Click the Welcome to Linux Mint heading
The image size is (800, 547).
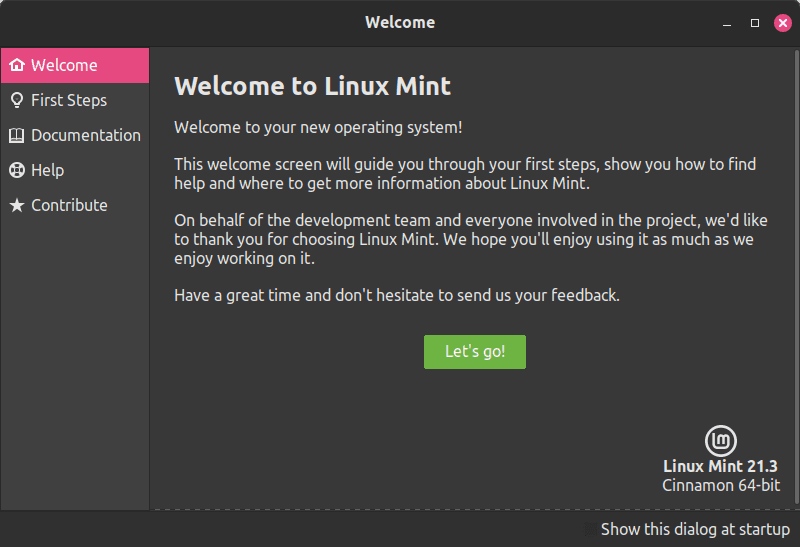312,86
